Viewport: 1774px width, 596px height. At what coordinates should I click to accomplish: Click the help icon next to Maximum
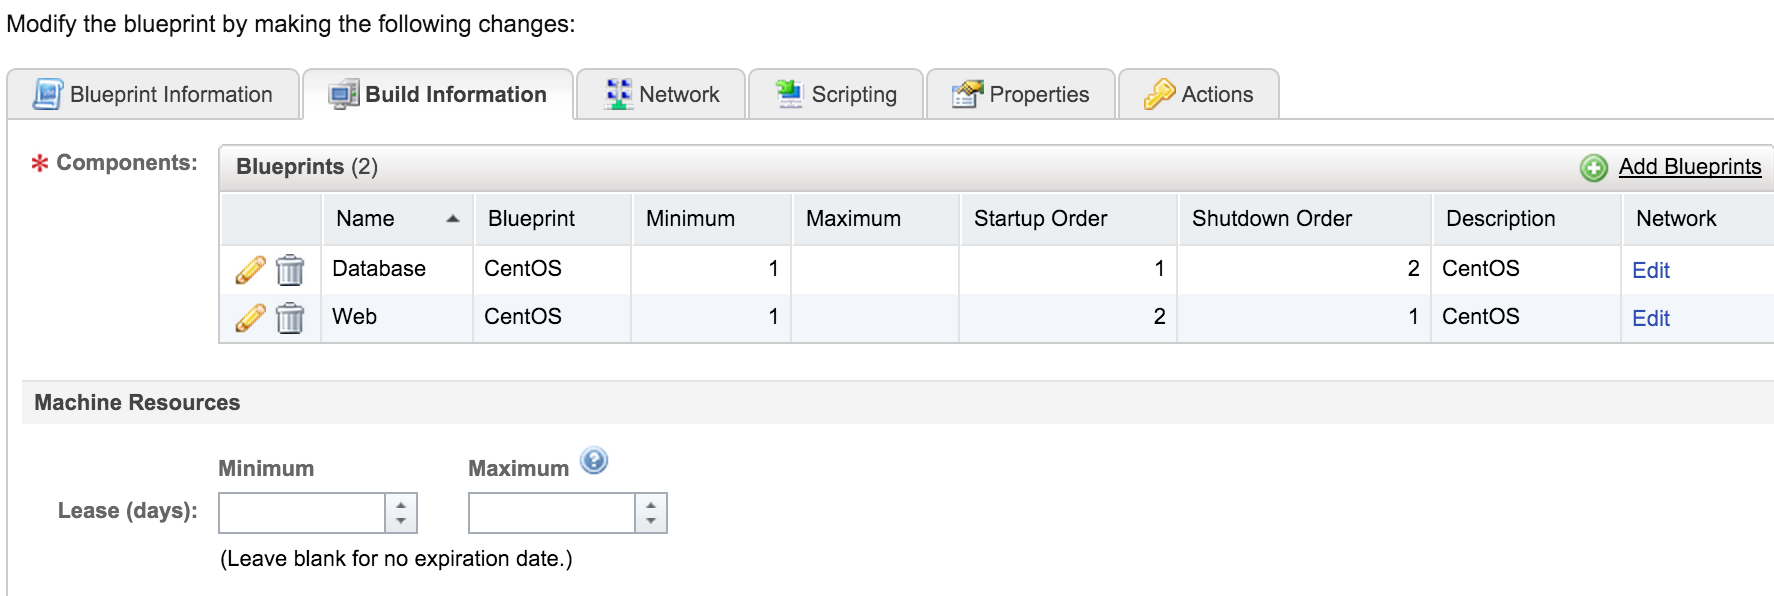pos(594,461)
